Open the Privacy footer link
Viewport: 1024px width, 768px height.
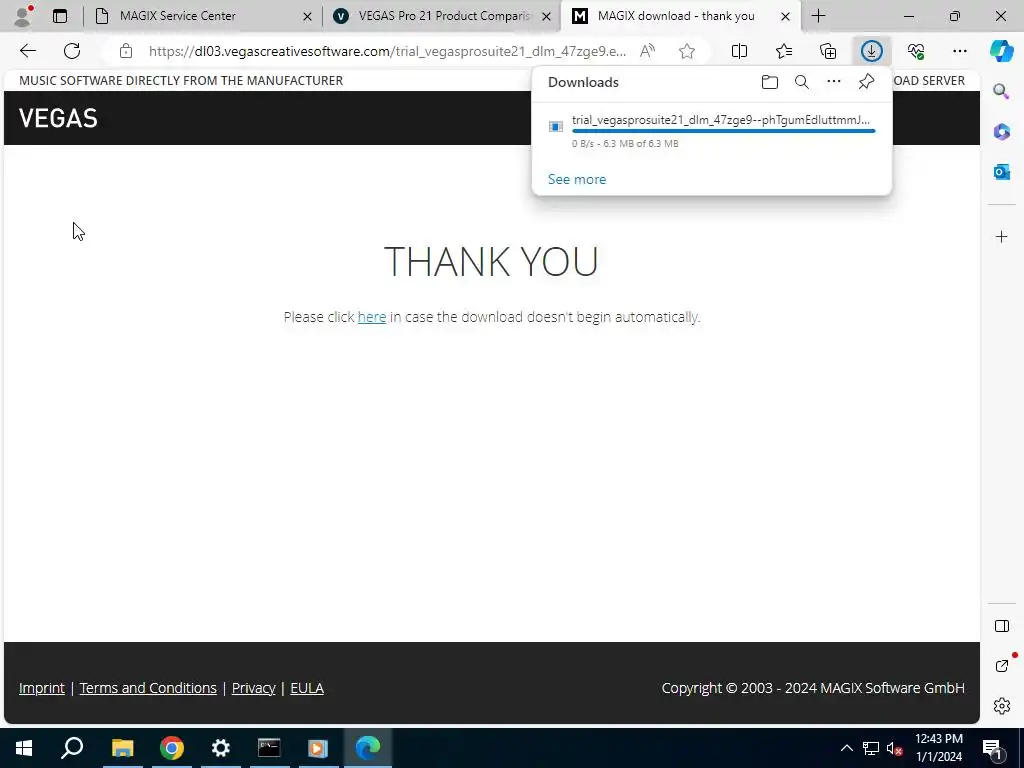[253, 688]
